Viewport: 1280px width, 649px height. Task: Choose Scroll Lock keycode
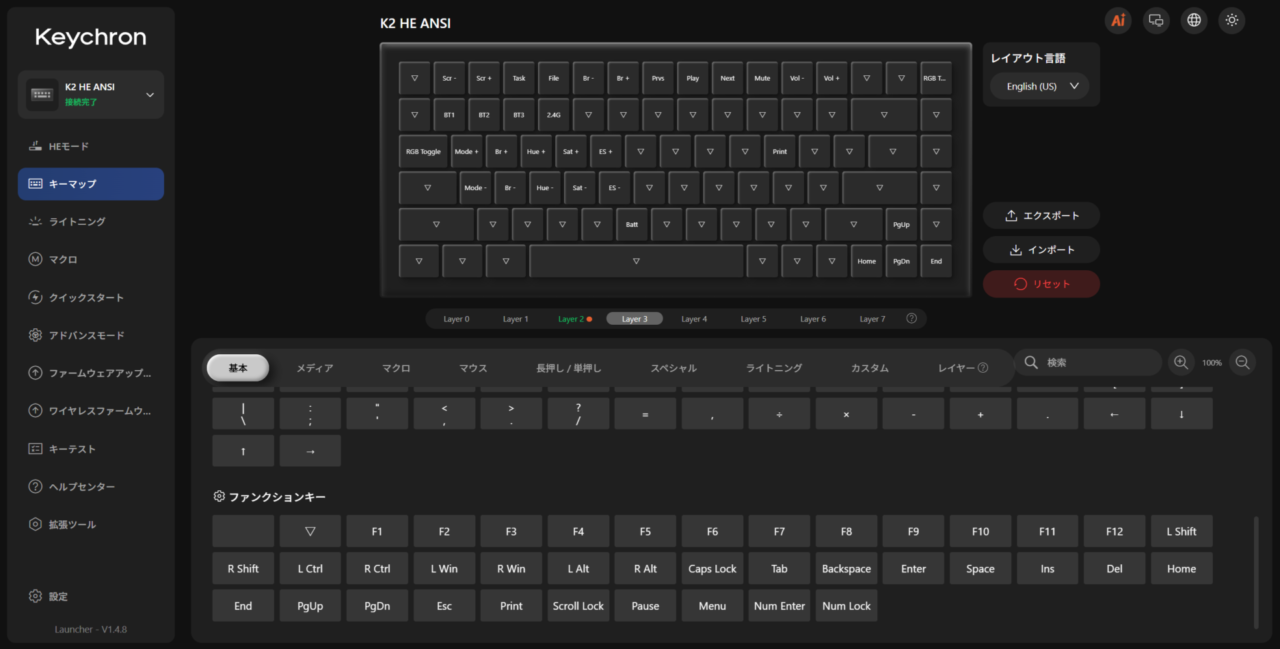578,606
